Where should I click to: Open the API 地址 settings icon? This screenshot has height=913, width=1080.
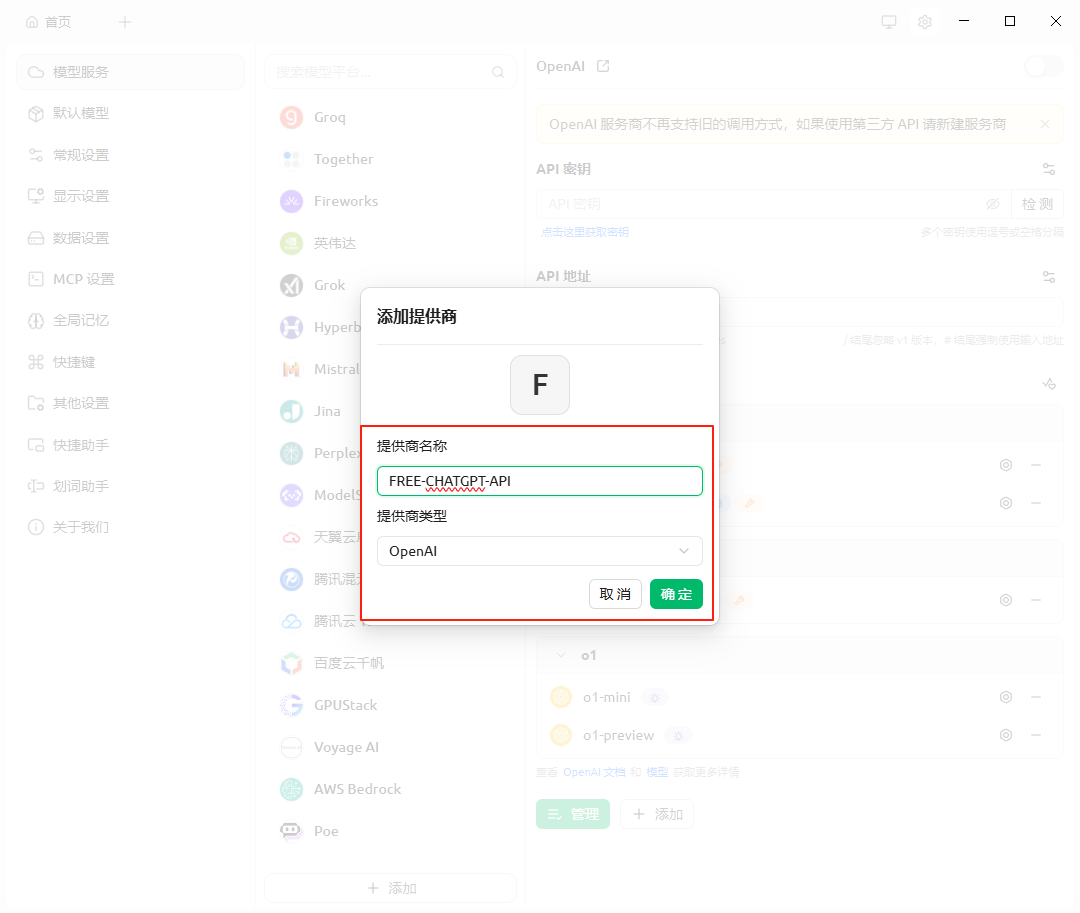[x=1048, y=277]
